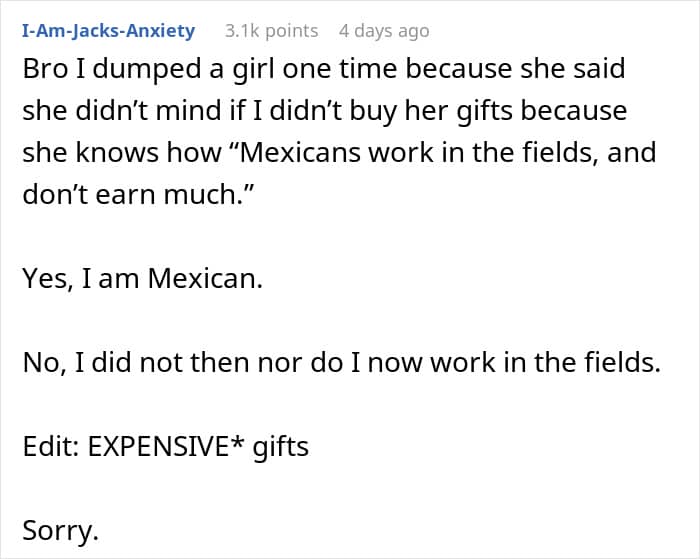700x559 pixels.
Task: Open the I-Am-Jacks-Anxiety user profile
Action: (108, 31)
